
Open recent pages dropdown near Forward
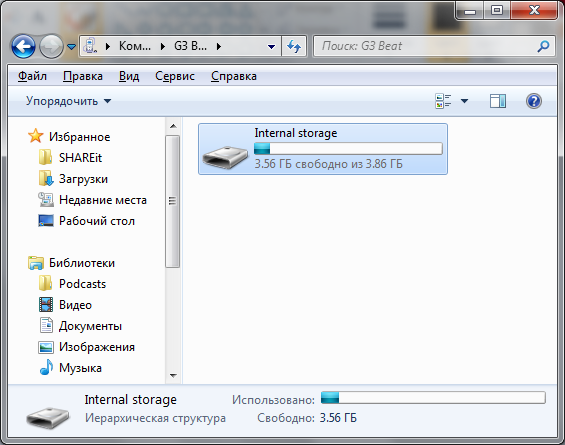(72, 46)
